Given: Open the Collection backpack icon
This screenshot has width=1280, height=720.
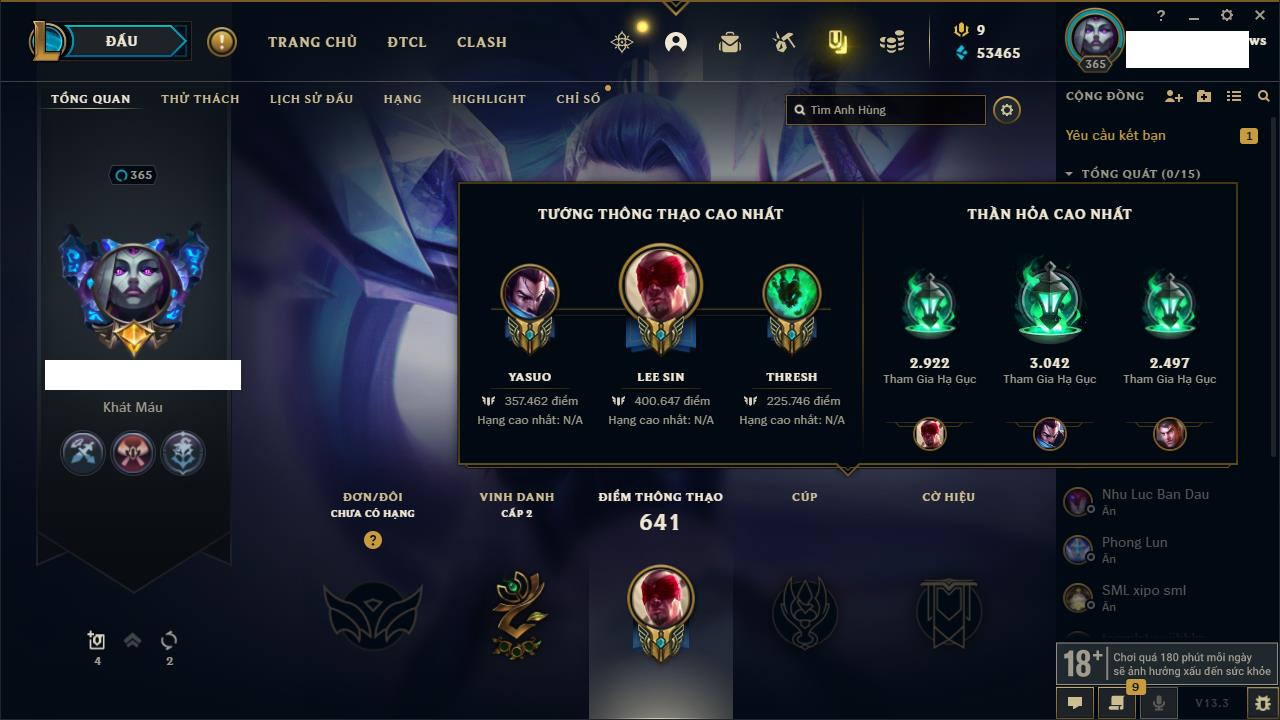Looking at the screenshot, I should (730, 42).
